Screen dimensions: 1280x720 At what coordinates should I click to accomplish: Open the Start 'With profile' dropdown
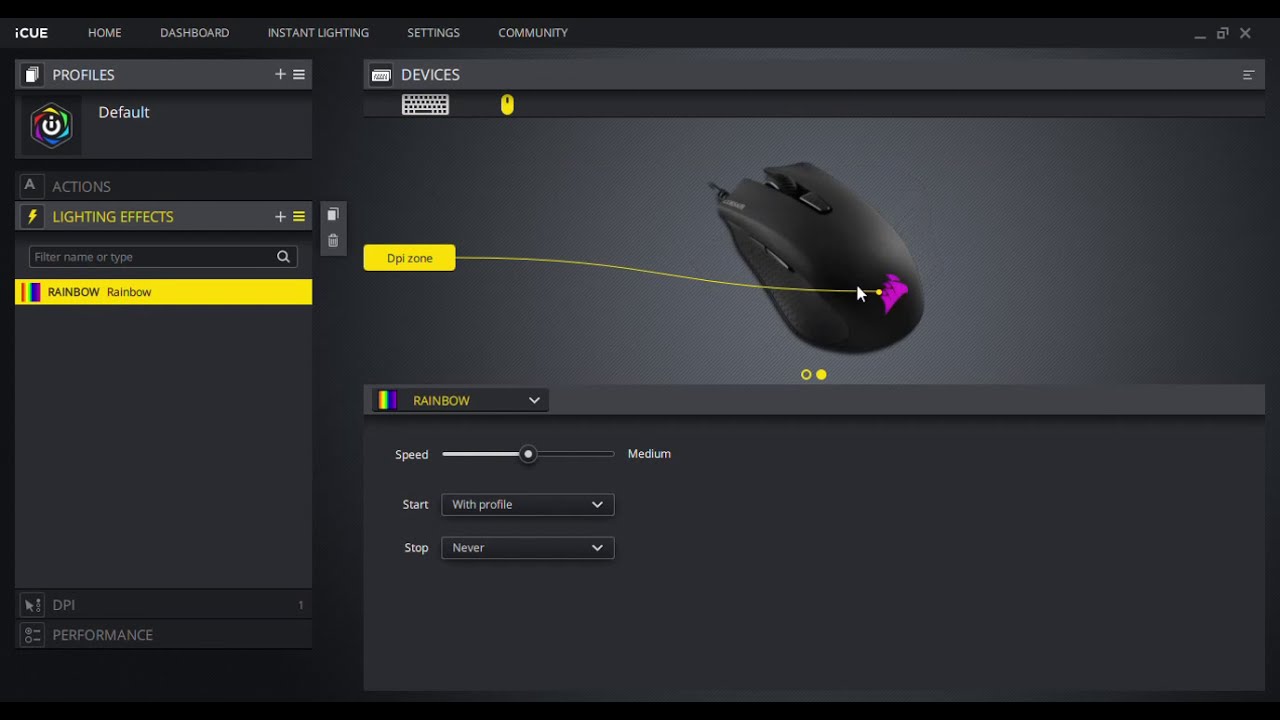(527, 504)
